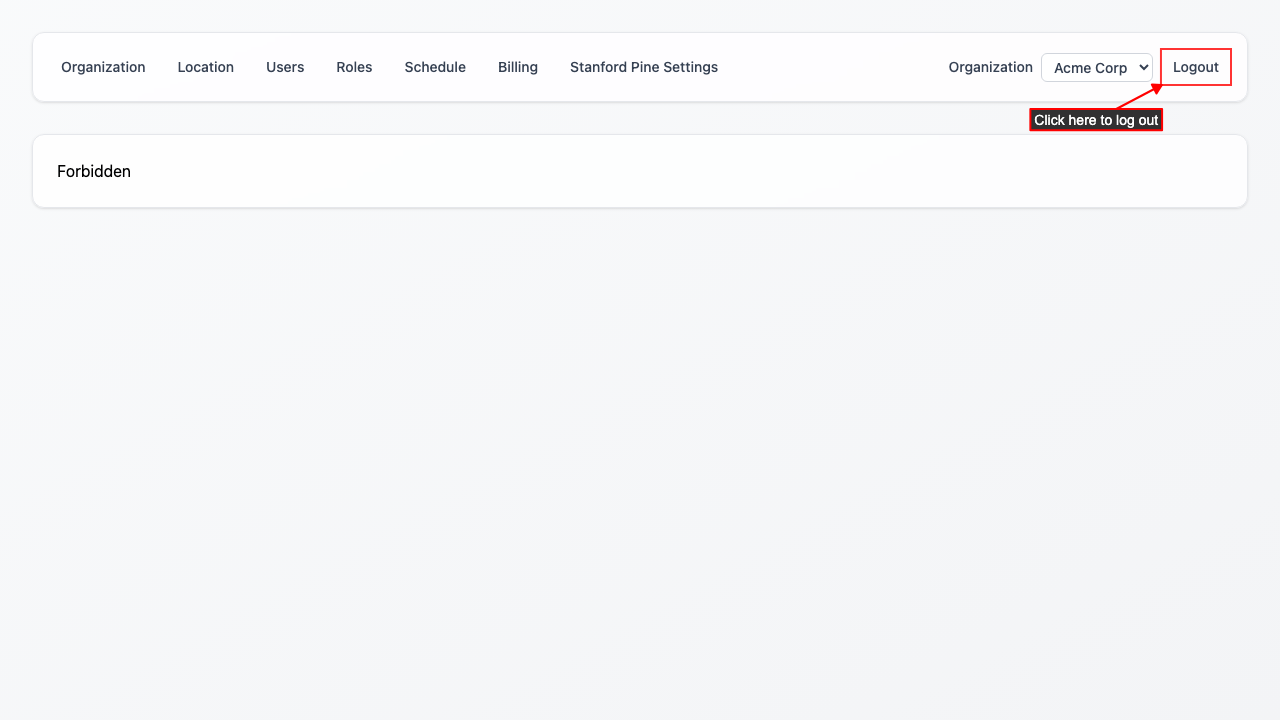View the Billing section
This screenshot has height=720, width=1280.
click(x=517, y=67)
